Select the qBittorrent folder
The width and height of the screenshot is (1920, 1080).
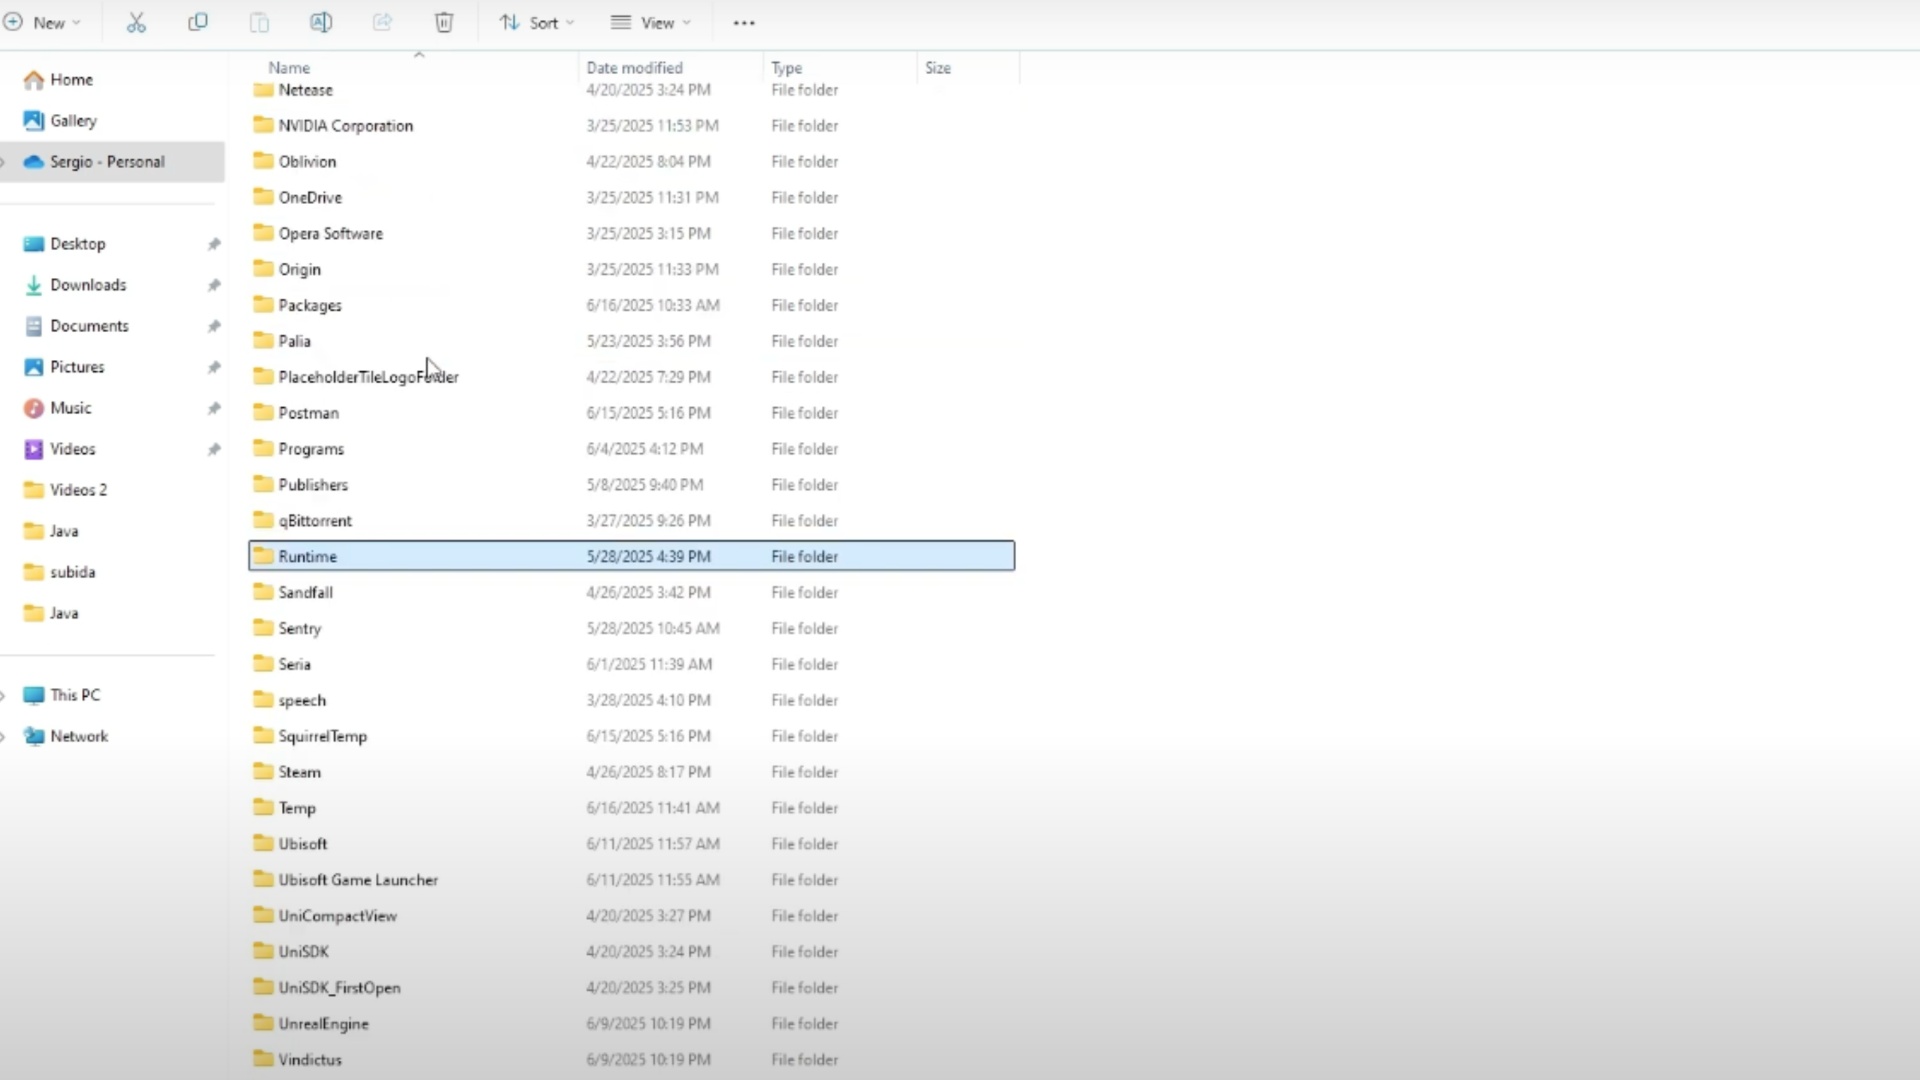(x=631, y=521)
